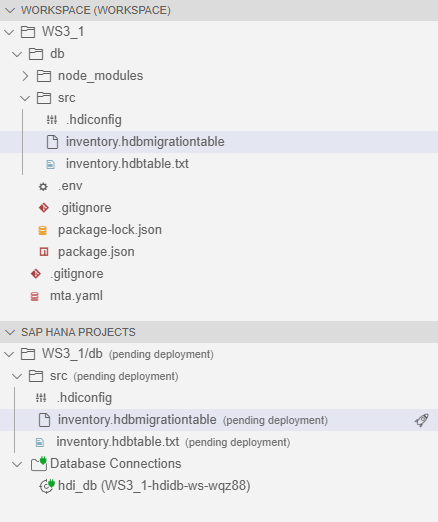The height and width of the screenshot is (522, 438).
Task: Collapse the Database Connections chevron
Action: [17, 464]
